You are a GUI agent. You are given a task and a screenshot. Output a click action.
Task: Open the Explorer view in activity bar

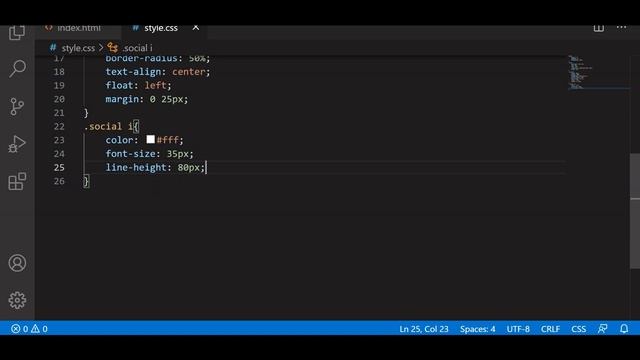point(17,32)
